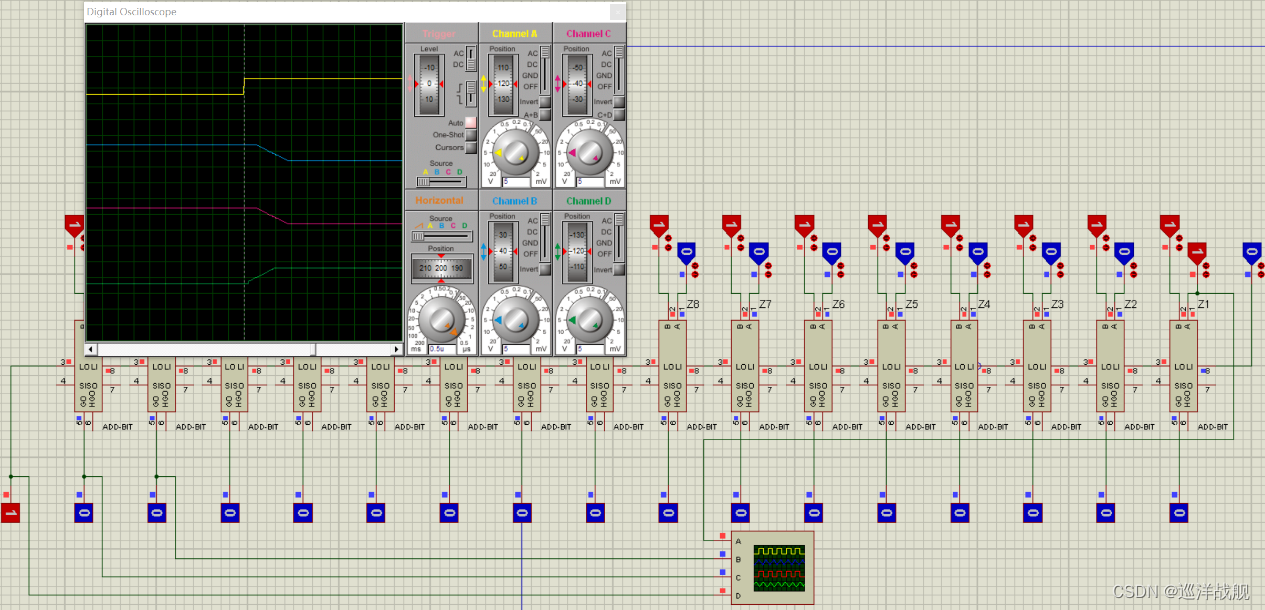1265x610 pixels.
Task: Click the A+B sum button
Action: pos(545,114)
